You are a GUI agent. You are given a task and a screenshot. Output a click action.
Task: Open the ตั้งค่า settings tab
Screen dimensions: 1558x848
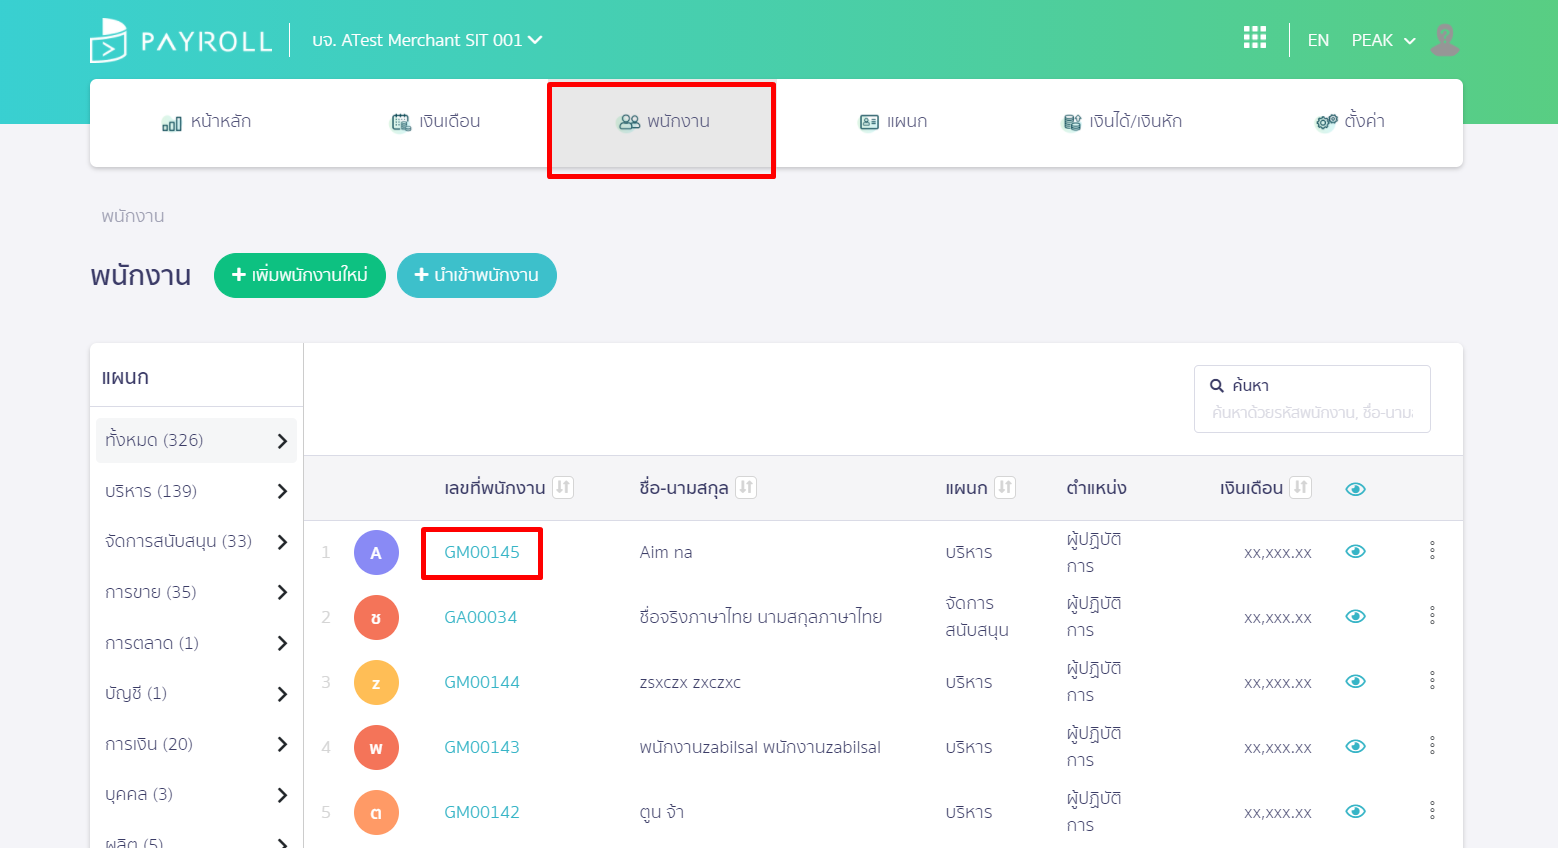tap(1350, 122)
